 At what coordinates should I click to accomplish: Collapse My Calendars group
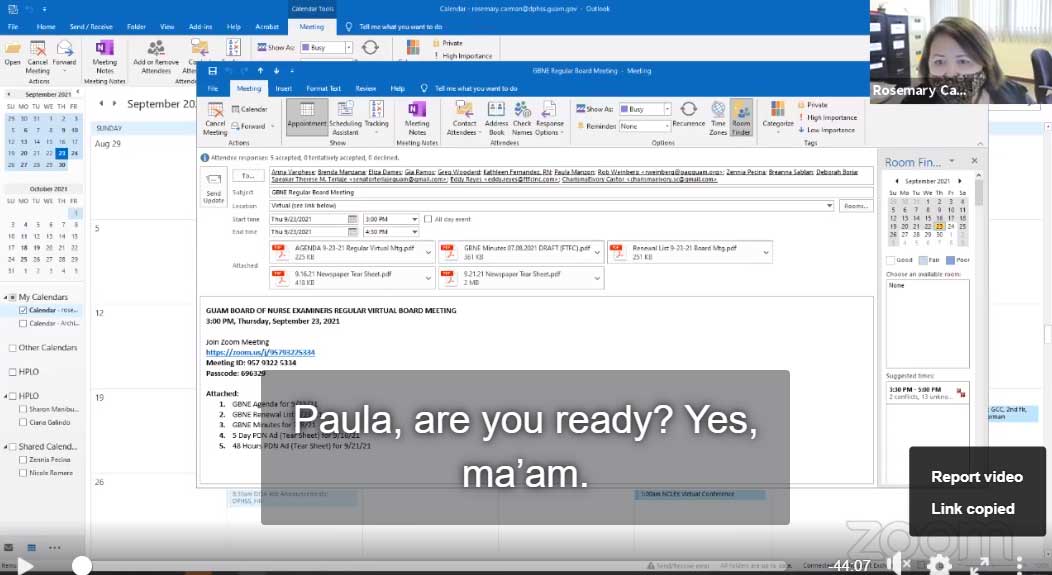6,297
